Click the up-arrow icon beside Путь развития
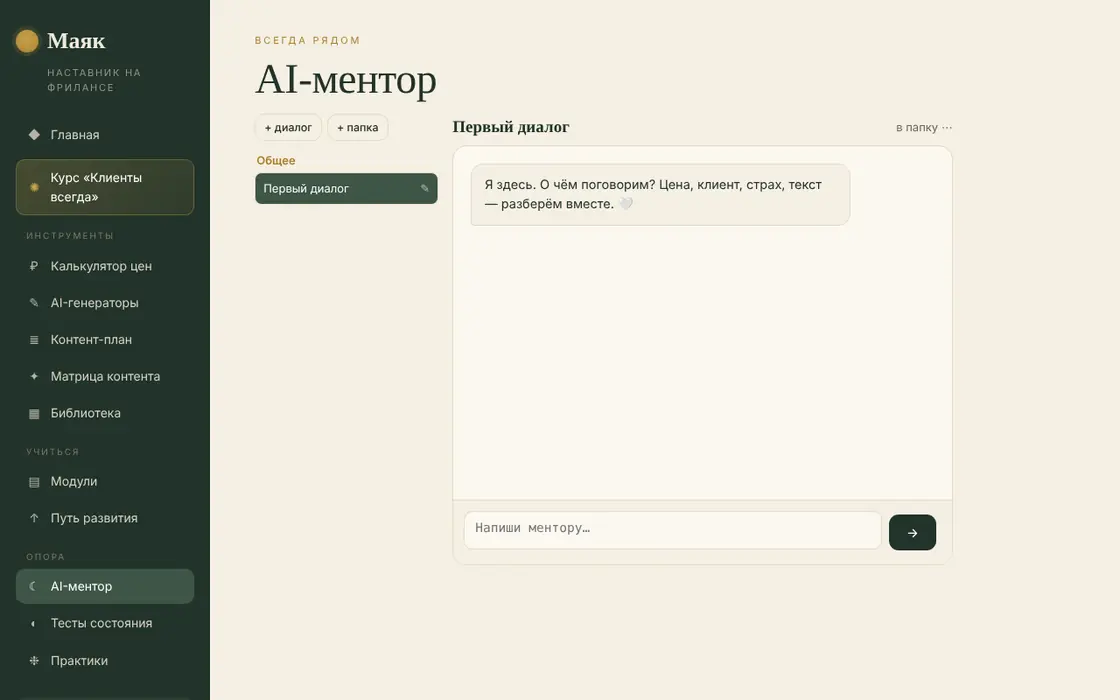 click(34, 519)
